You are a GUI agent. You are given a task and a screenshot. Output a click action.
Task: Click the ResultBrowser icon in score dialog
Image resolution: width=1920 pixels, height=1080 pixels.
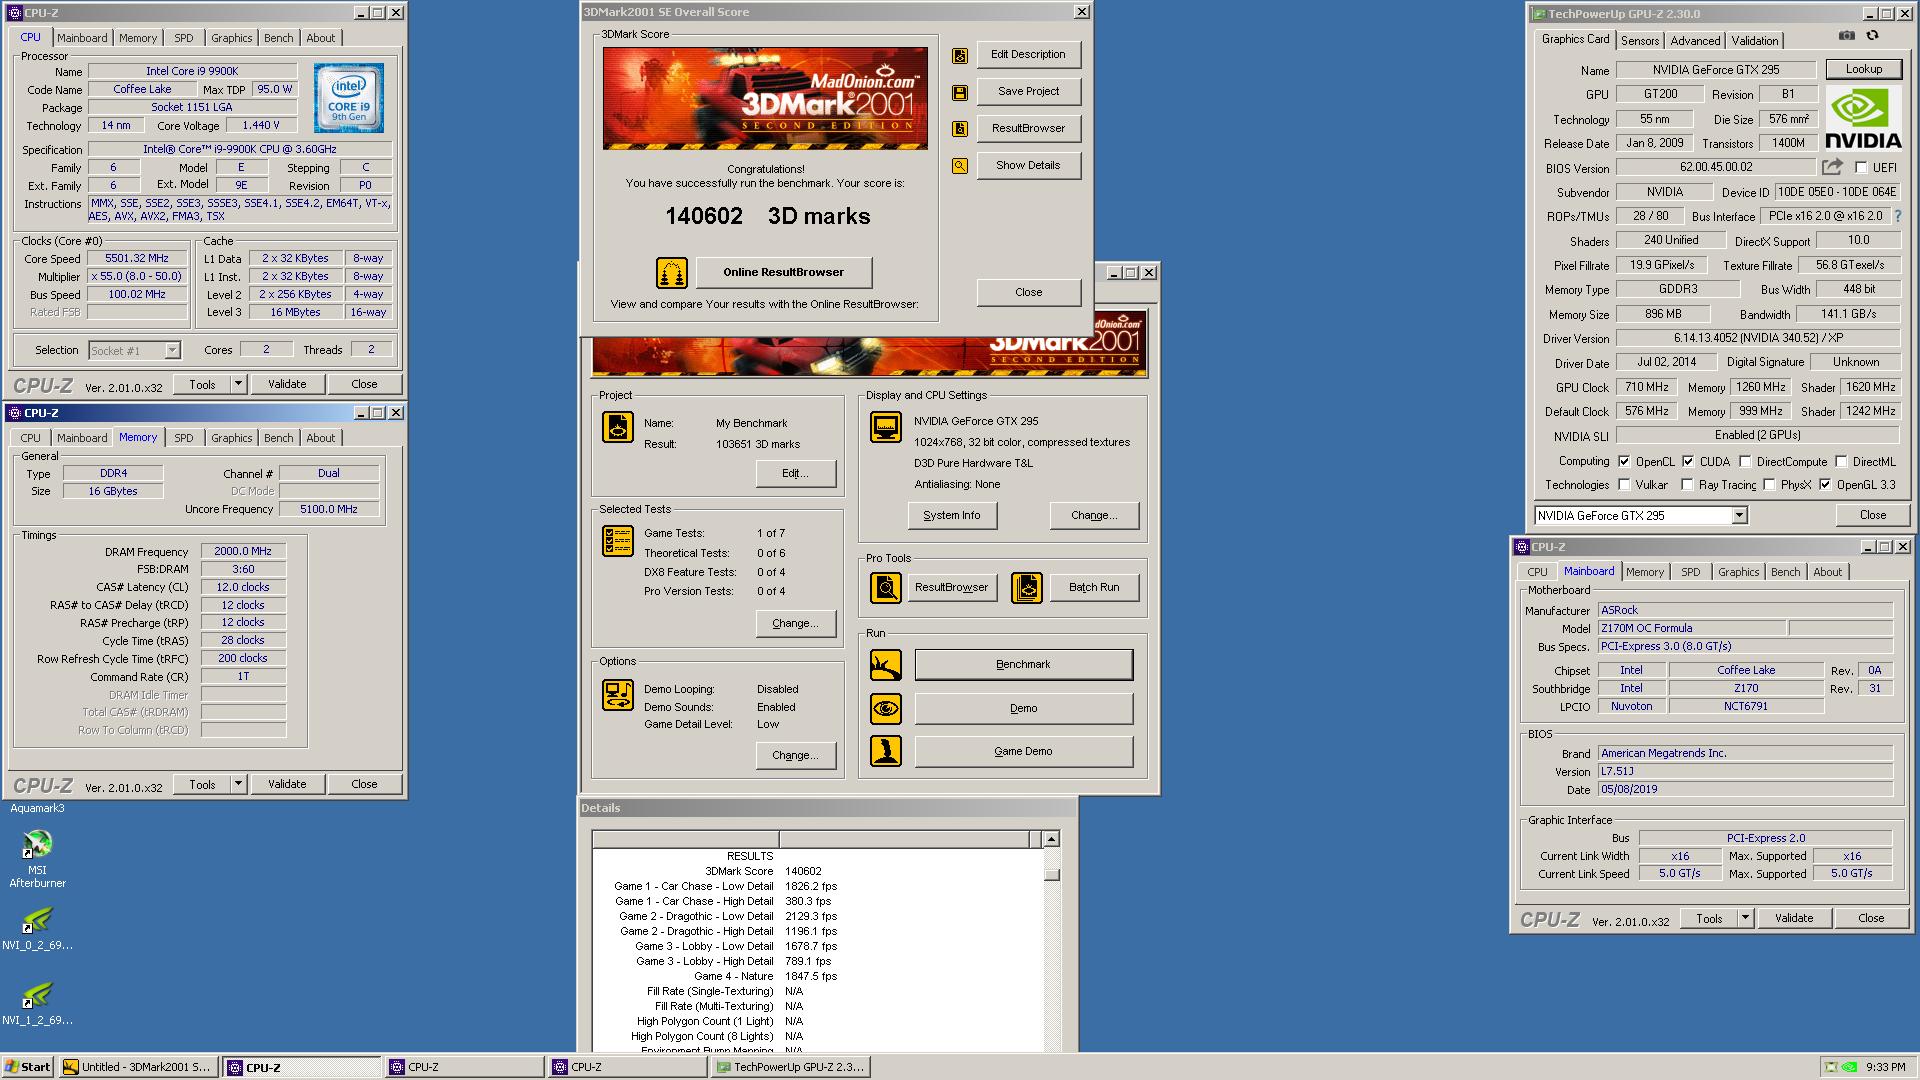click(x=960, y=129)
